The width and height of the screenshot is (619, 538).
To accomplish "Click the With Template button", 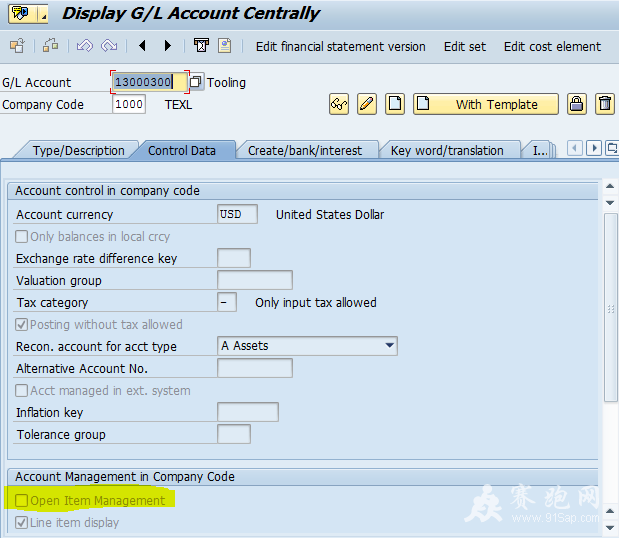I will (486, 104).
